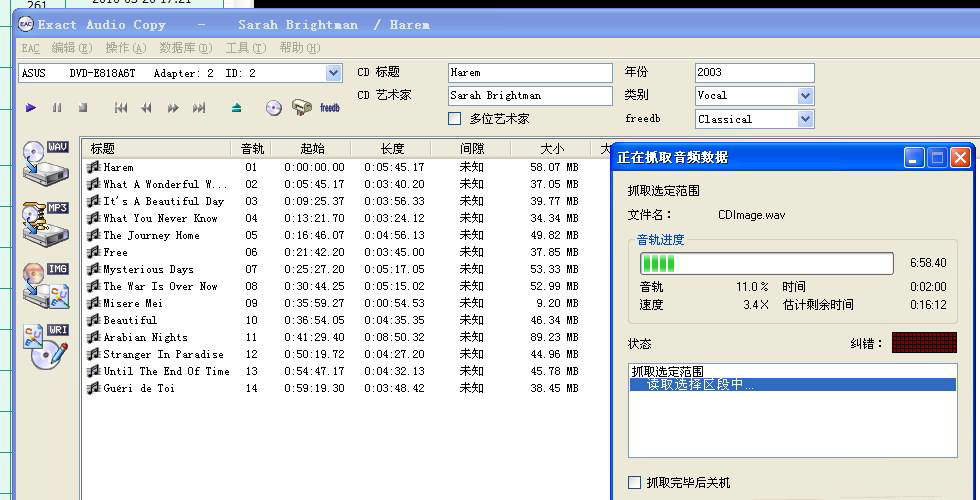Open the 工具(T) menu
980x500 pixels.
click(246, 48)
